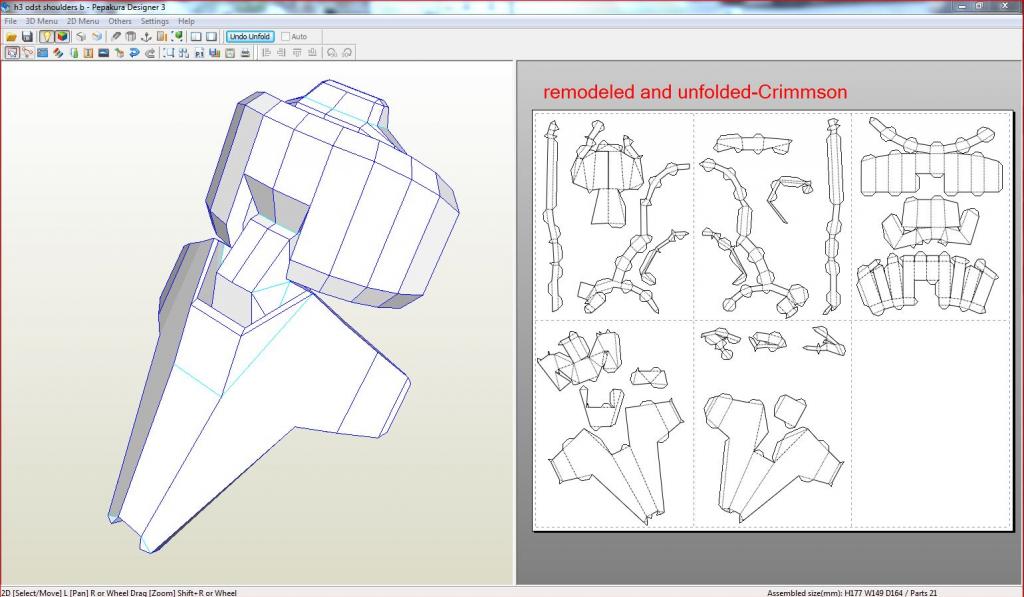The image size is (1024, 597).
Task: Choose the Select/Move arrow tool
Action: click(x=12, y=53)
